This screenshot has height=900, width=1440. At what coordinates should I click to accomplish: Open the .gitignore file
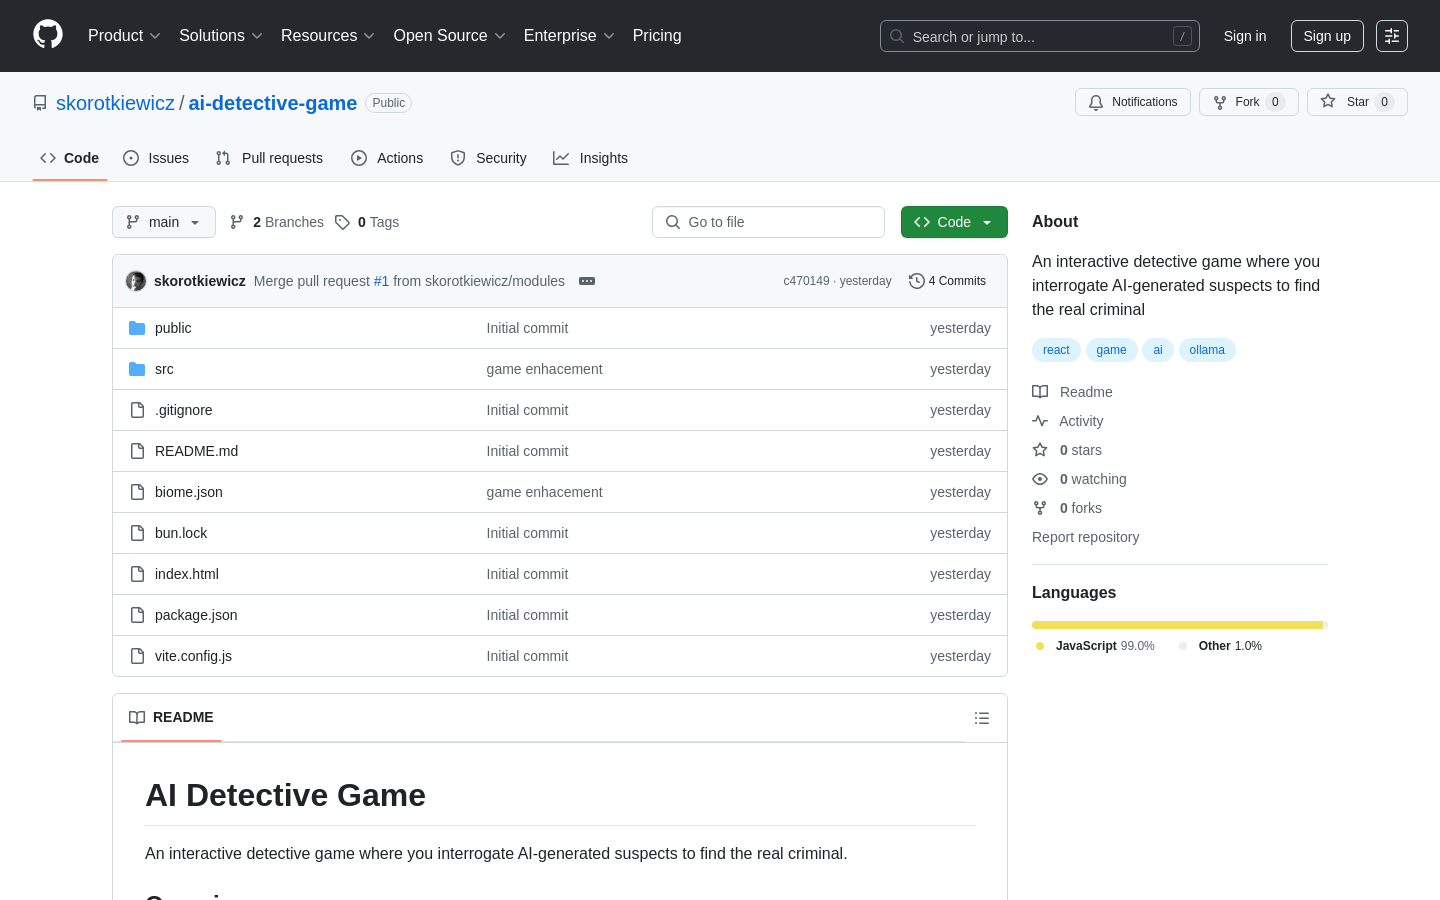(x=183, y=410)
